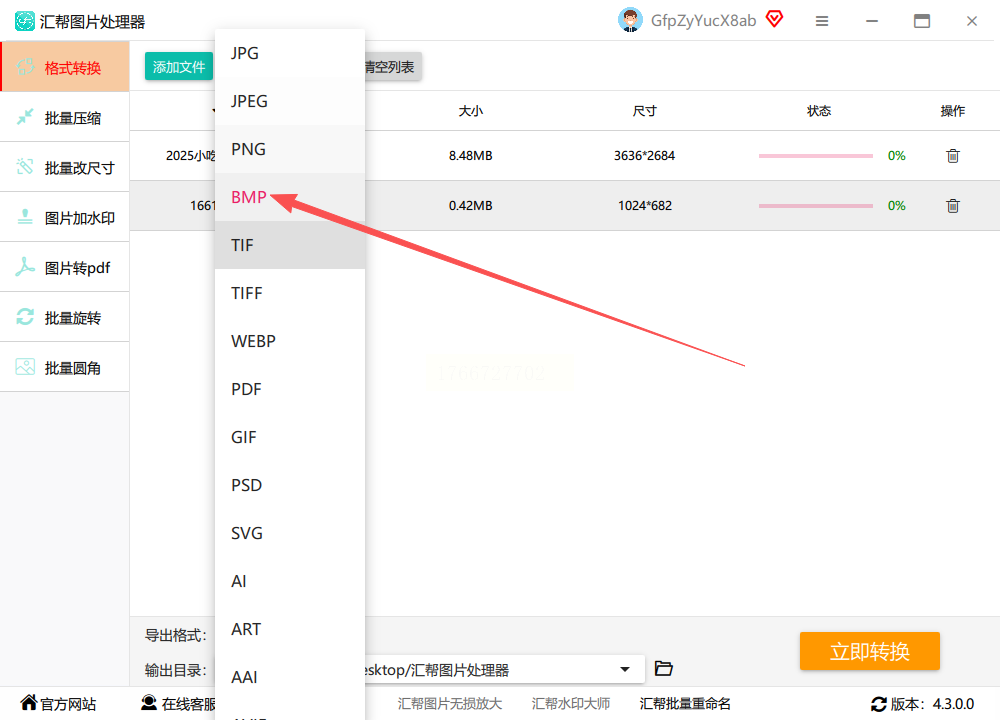Click the version refresh icon

879,704
